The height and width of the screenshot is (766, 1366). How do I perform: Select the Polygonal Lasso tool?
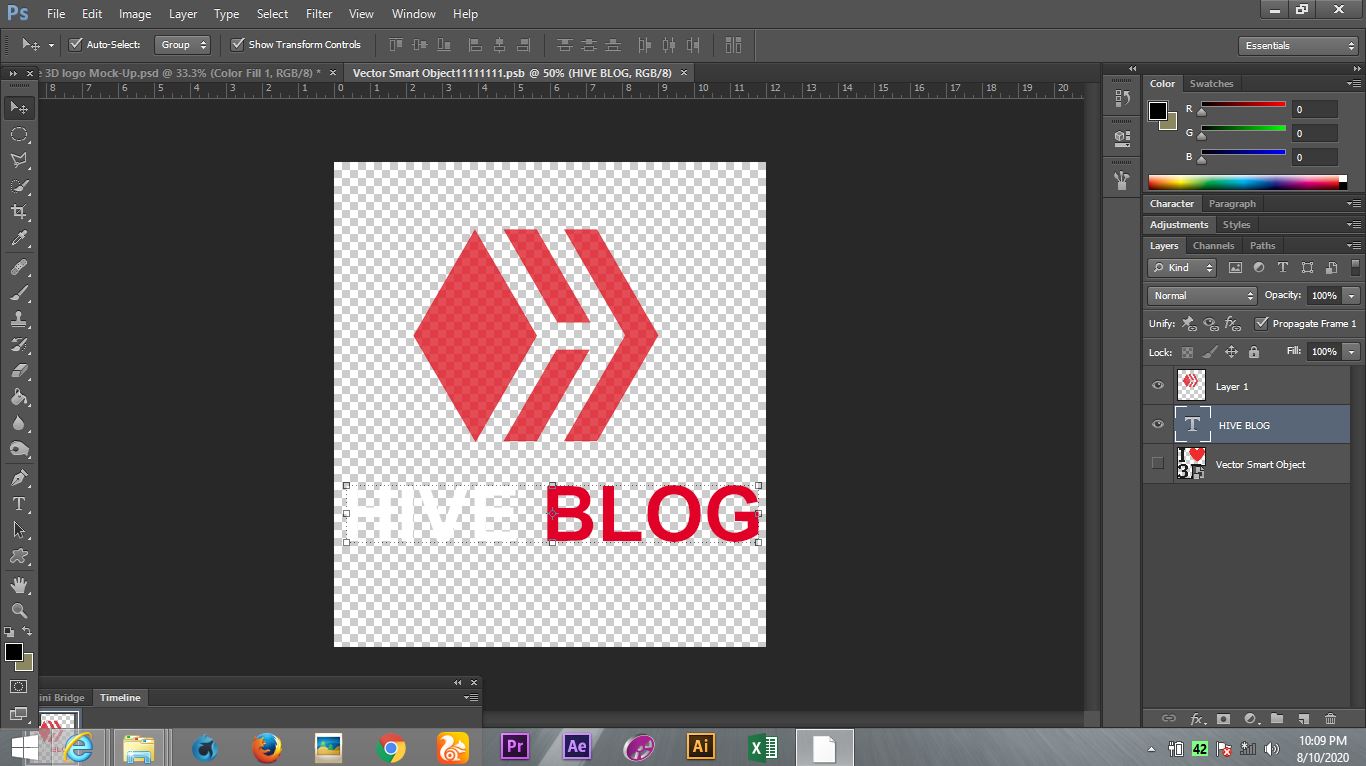coord(19,160)
